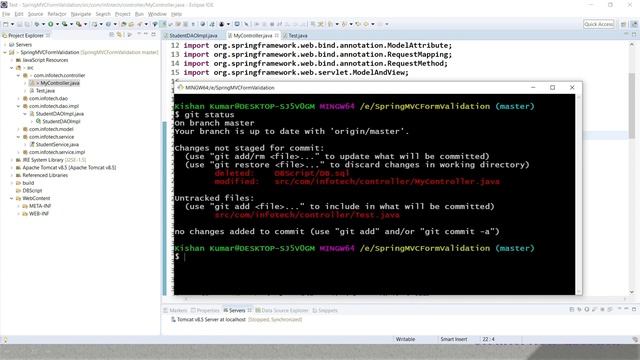Collapse the WebContent folder node
The image size is (640, 360).
pyautogui.click(x=12, y=198)
